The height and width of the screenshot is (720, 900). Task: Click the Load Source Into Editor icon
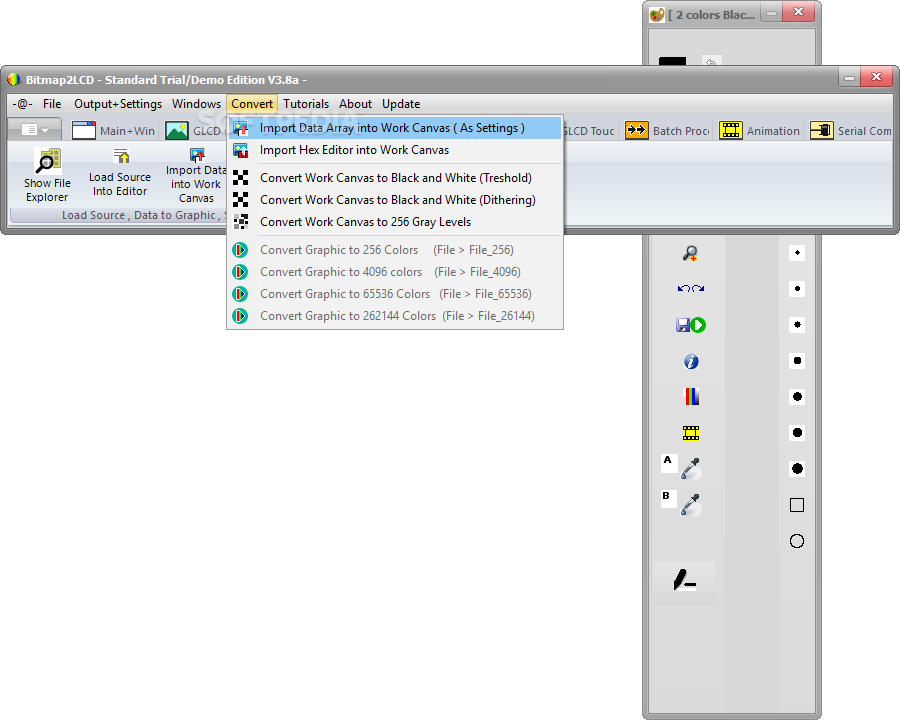tap(121, 156)
